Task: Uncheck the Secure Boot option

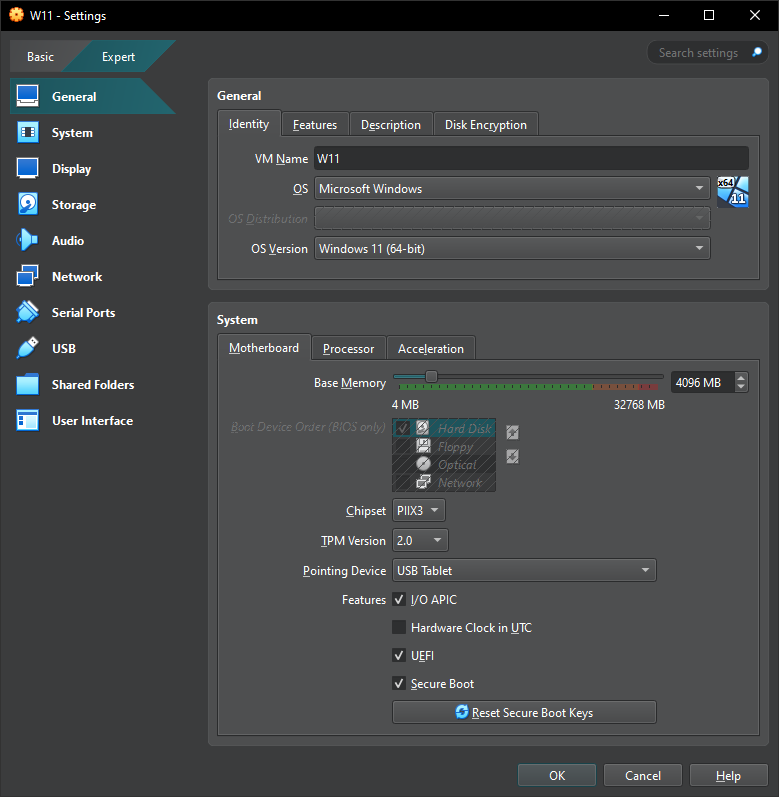Action: tap(400, 684)
